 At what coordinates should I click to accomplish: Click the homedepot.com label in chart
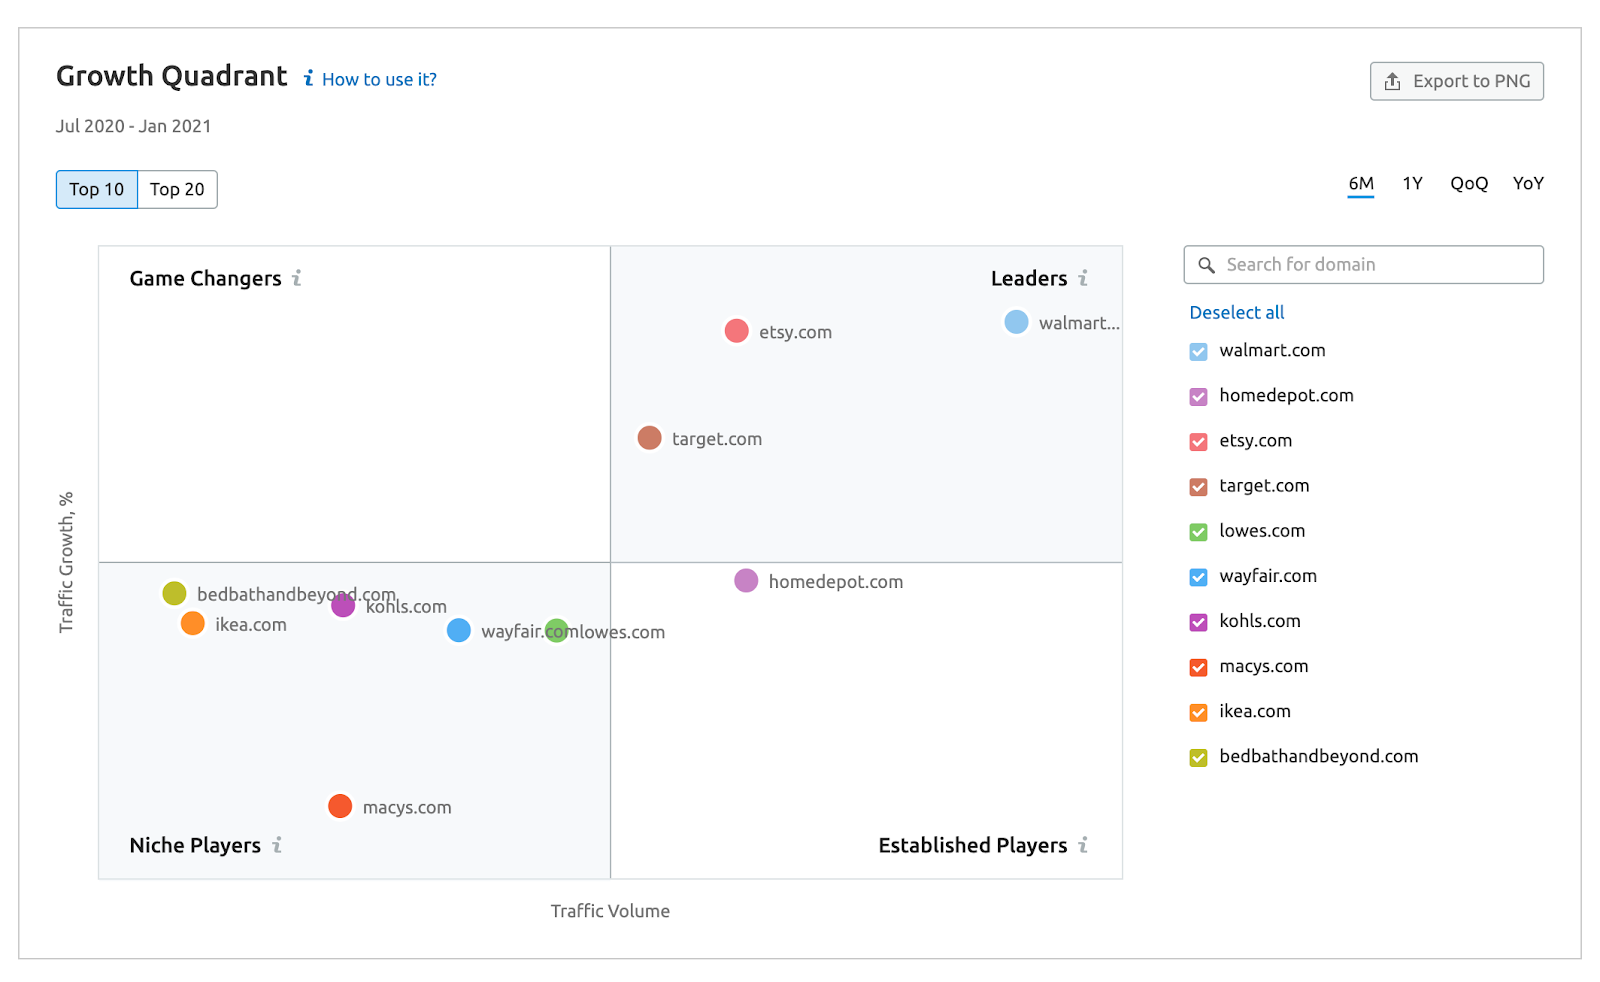pos(836,582)
